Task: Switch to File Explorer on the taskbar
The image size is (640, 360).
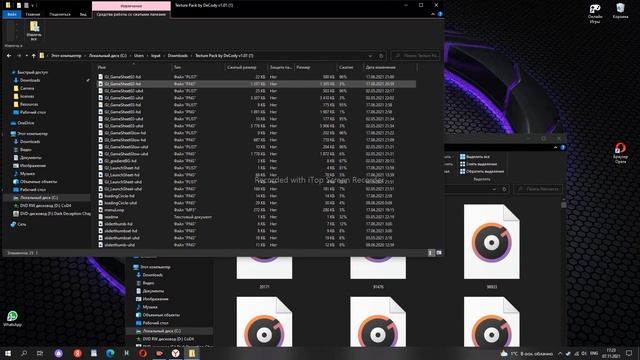Action: (x=192, y=353)
